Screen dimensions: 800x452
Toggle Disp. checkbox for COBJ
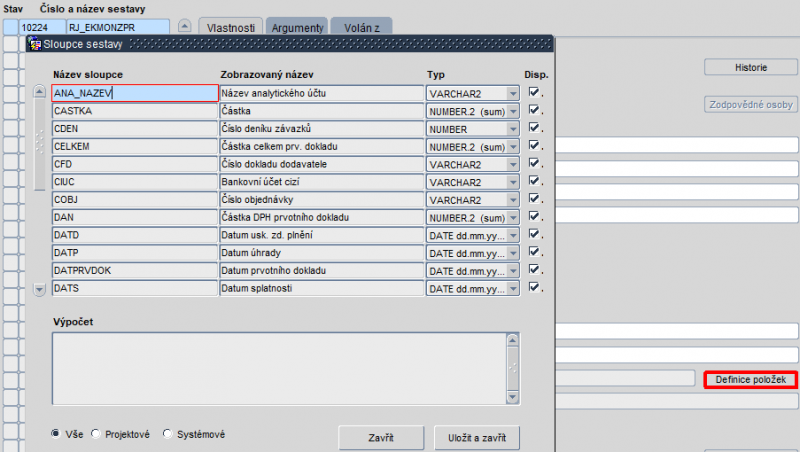tap(534, 198)
